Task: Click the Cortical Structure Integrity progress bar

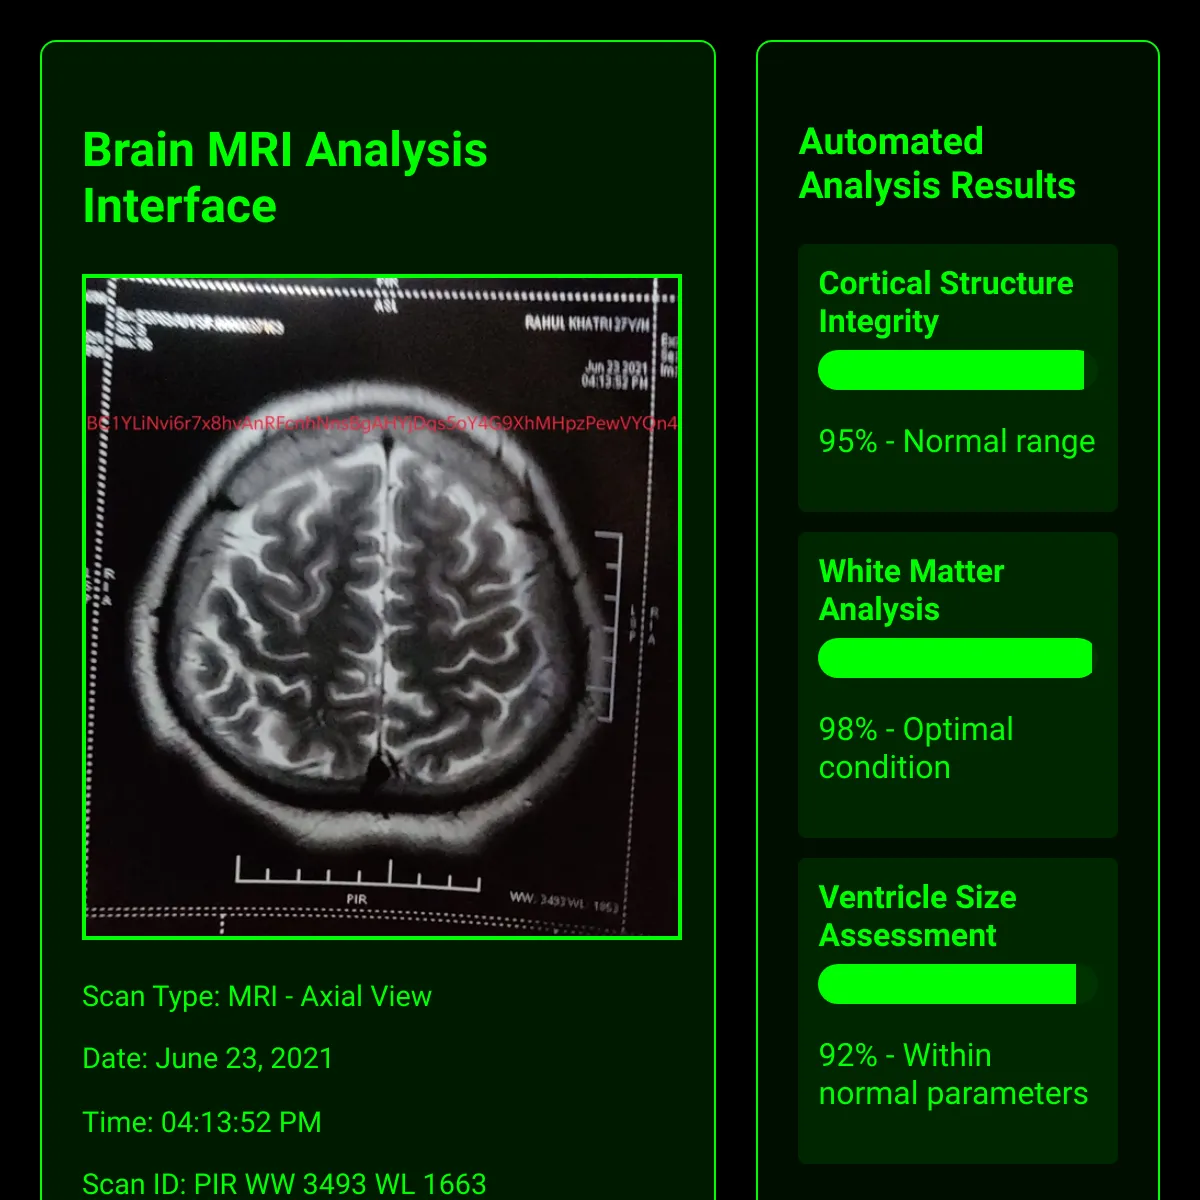Action: [x=957, y=370]
